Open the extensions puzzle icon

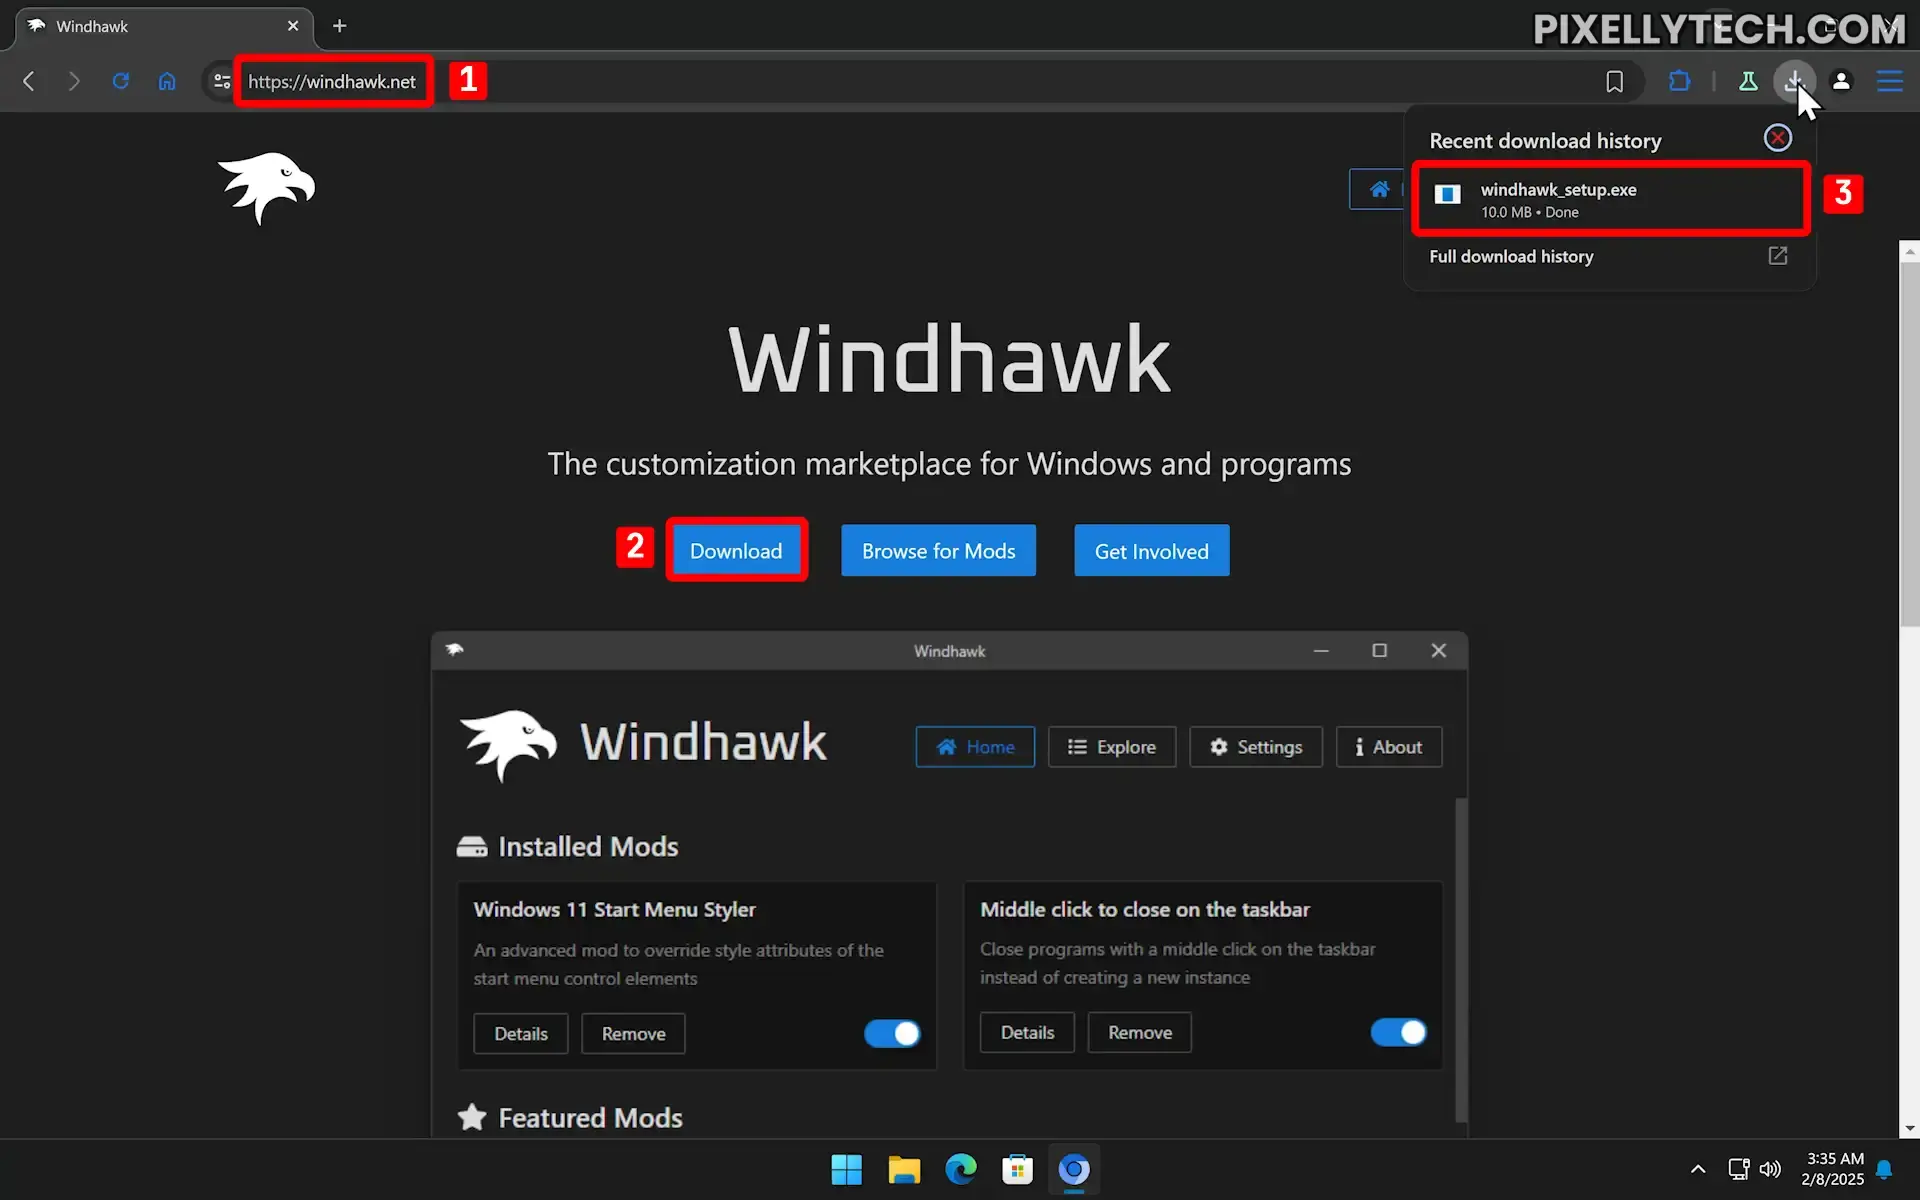pos(1680,81)
